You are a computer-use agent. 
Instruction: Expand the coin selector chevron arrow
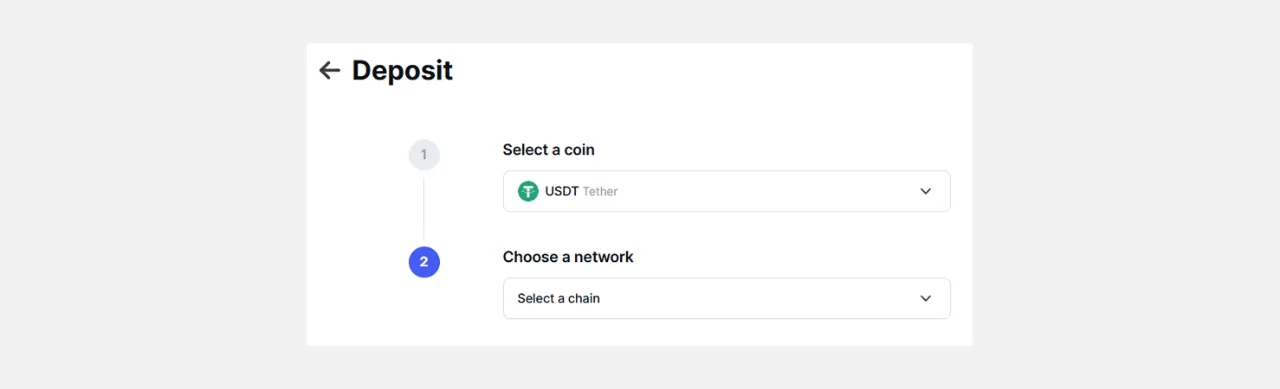pyautogui.click(x=925, y=191)
